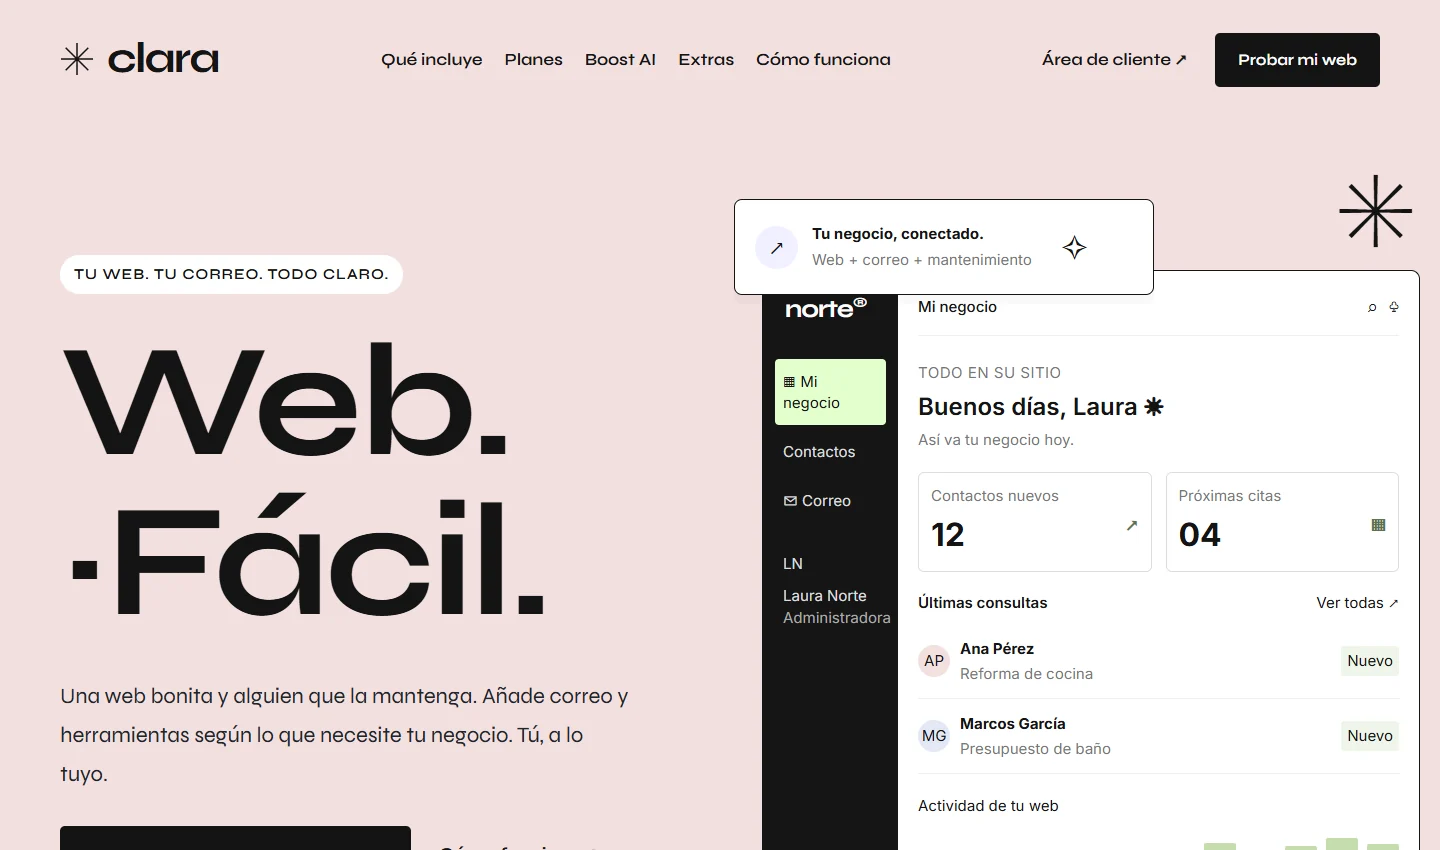Click Presupuesto de baño consultation text
The width and height of the screenshot is (1440, 850).
tap(1035, 749)
